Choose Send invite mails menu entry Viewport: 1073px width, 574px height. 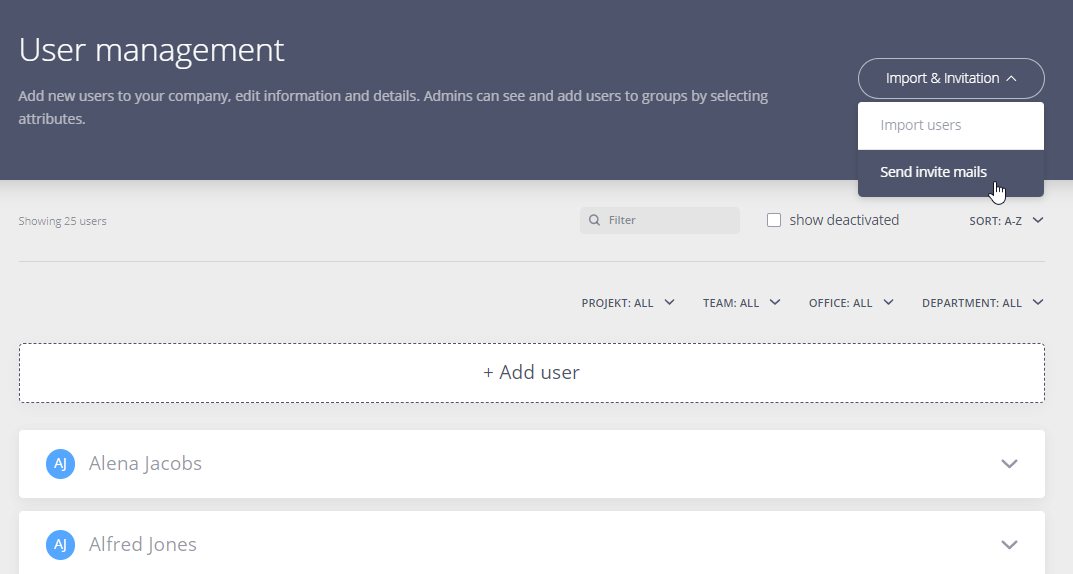[951, 172]
